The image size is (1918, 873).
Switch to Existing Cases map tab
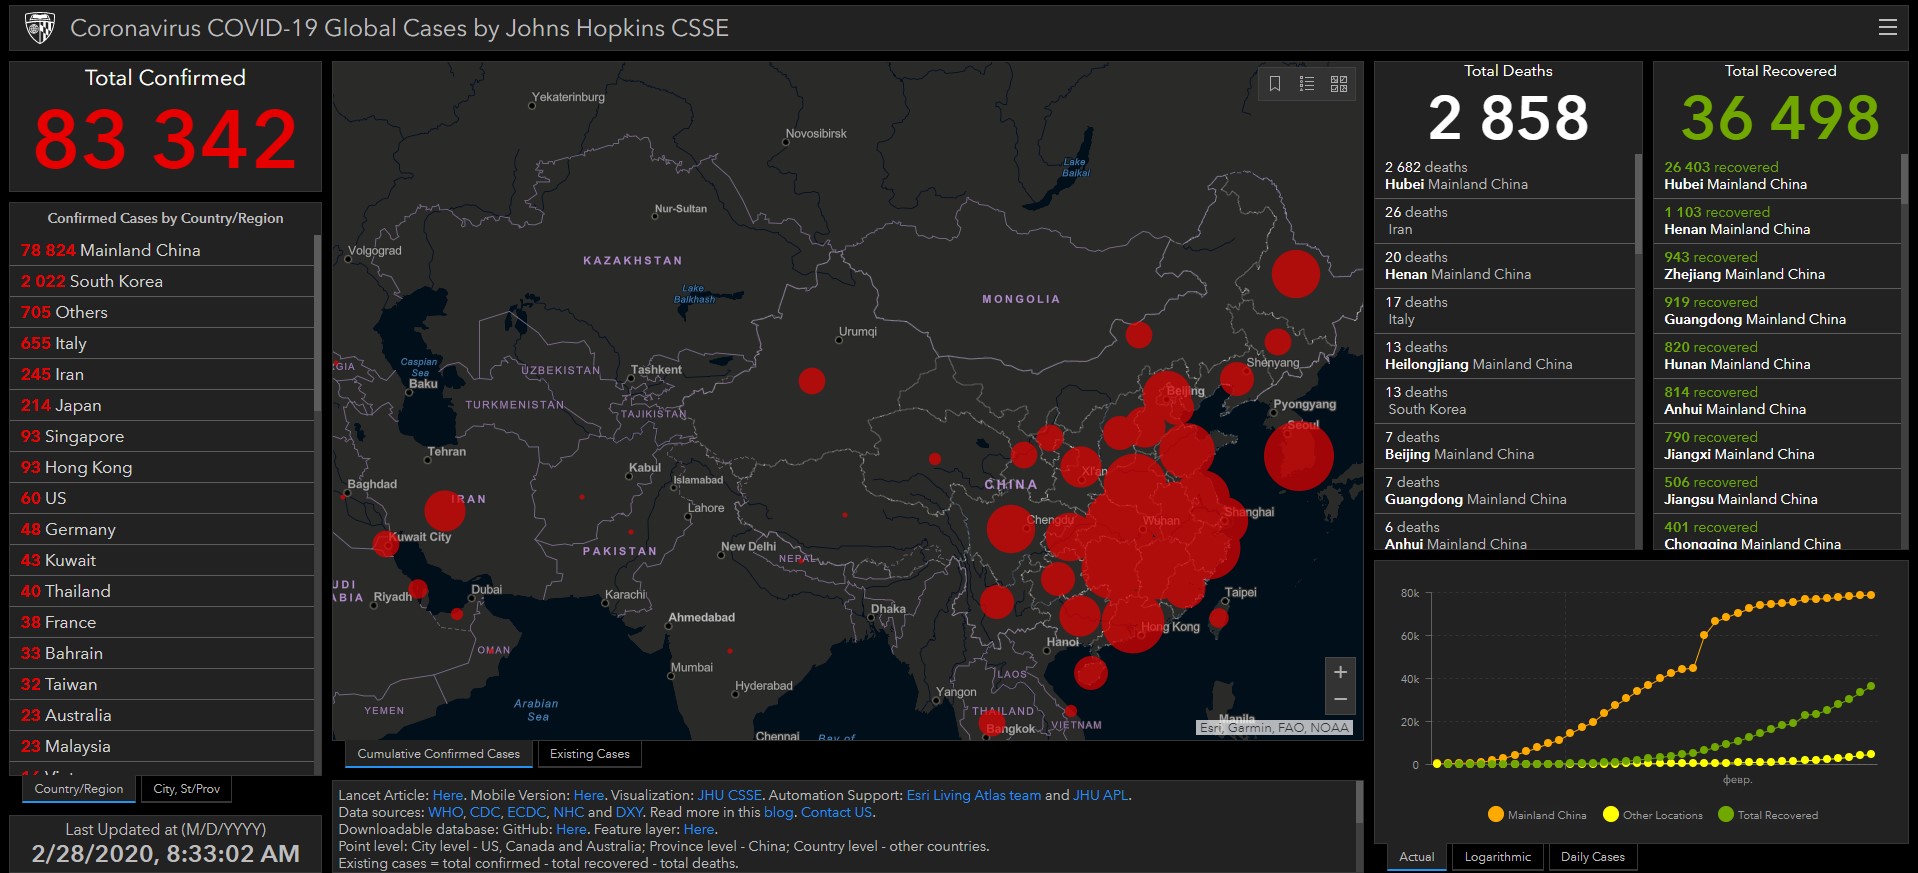pos(589,754)
